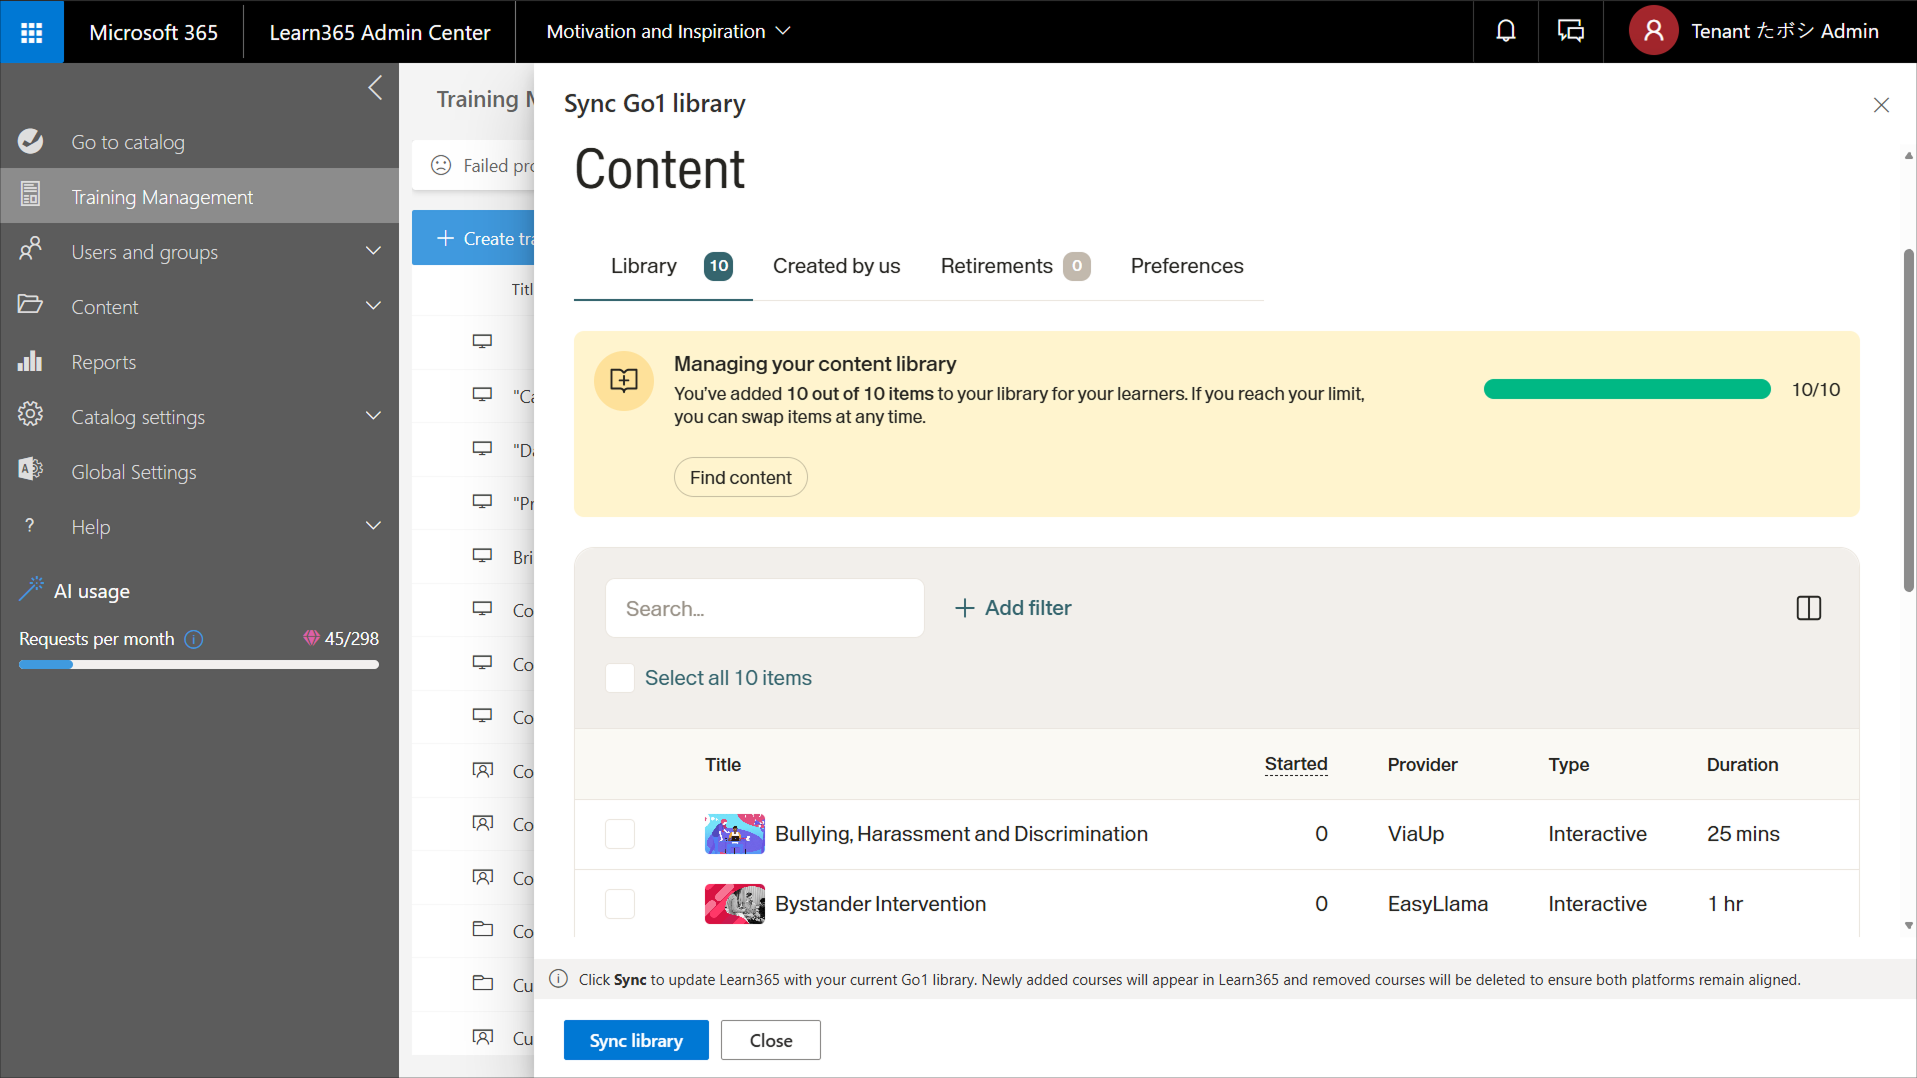Check the Select all 10 items checkbox
Screen dimensions: 1917x1078
tap(620, 678)
